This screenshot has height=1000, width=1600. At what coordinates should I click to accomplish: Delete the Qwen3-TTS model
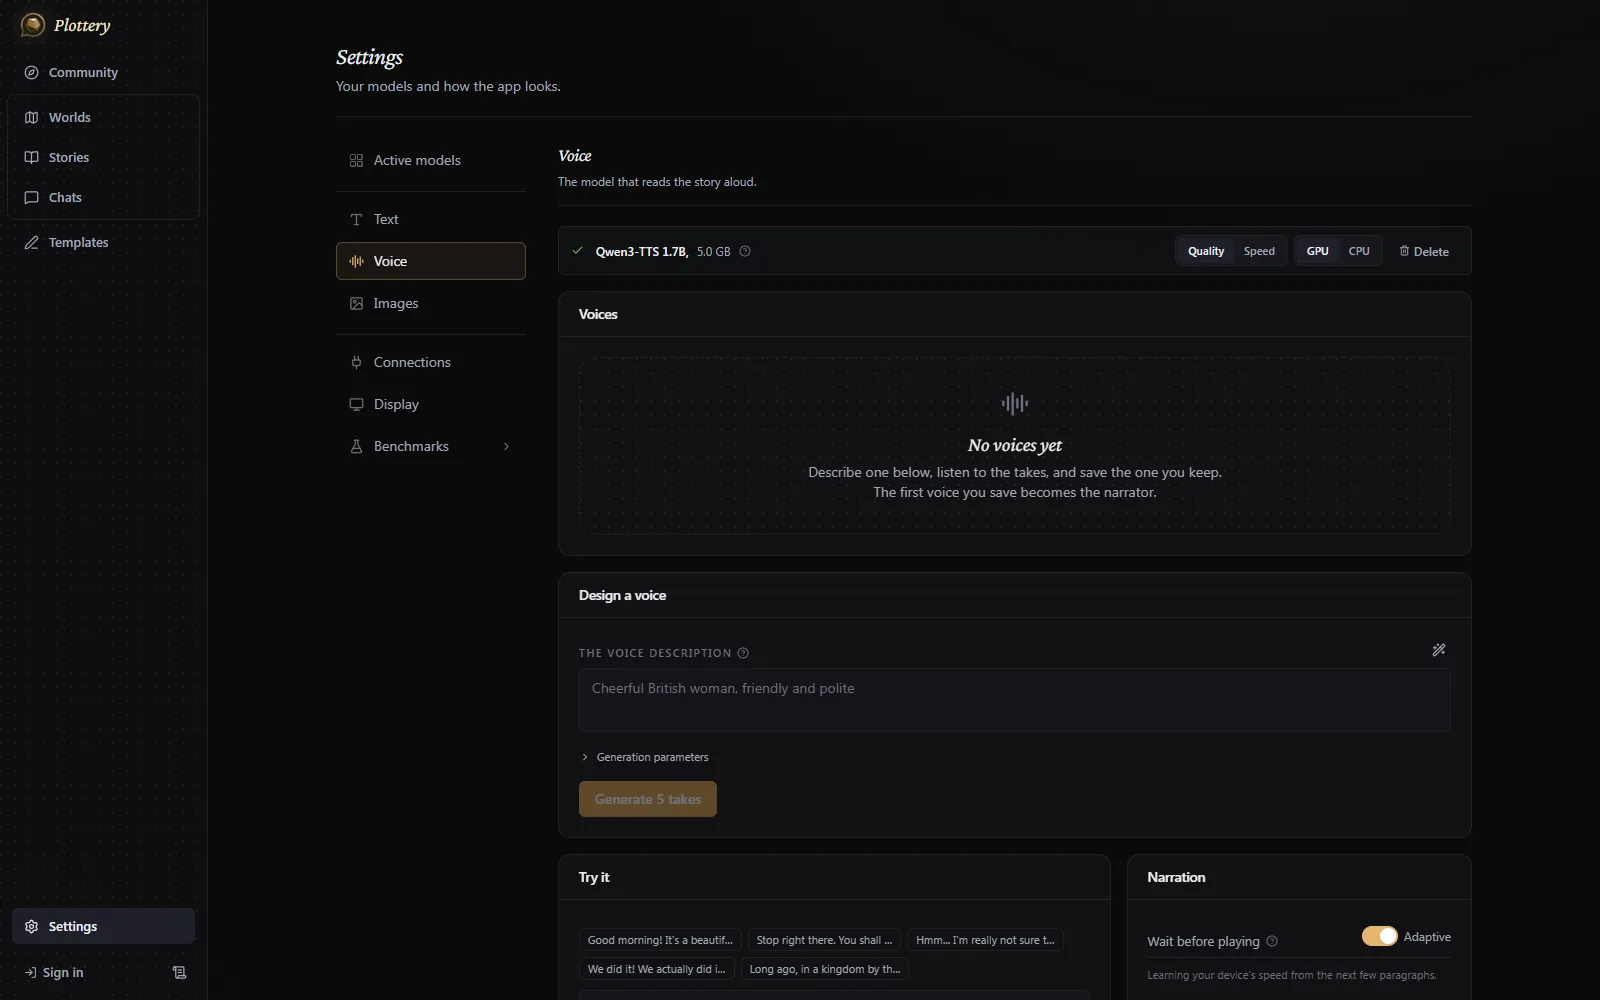1424,251
